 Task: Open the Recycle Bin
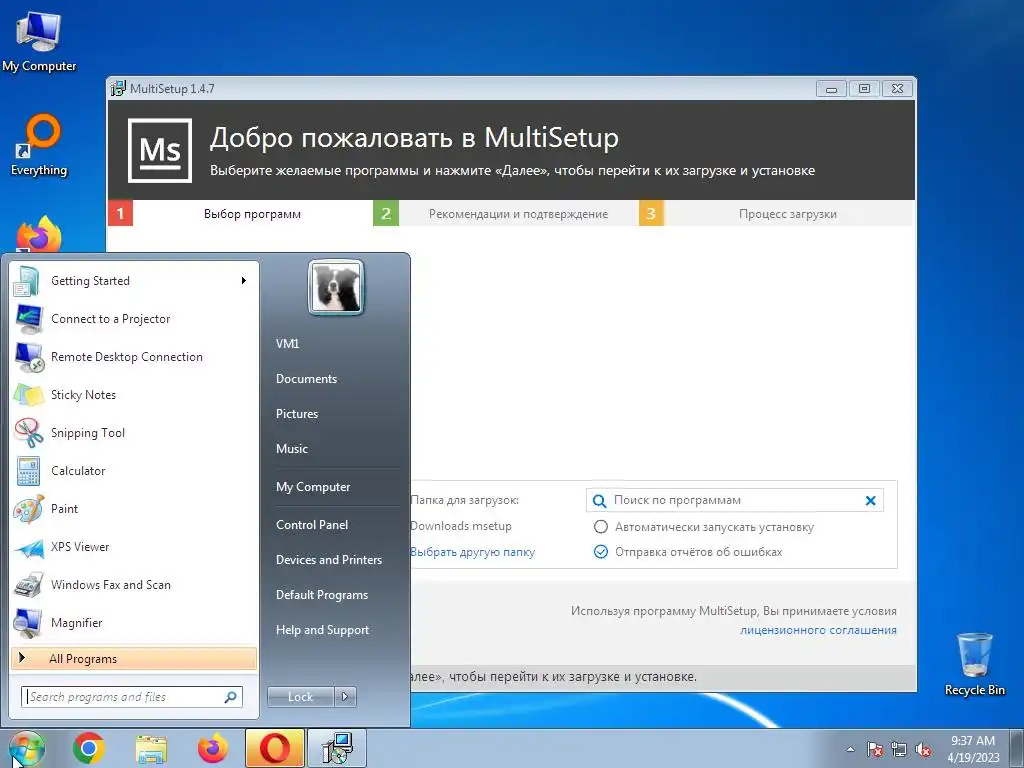point(974,664)
